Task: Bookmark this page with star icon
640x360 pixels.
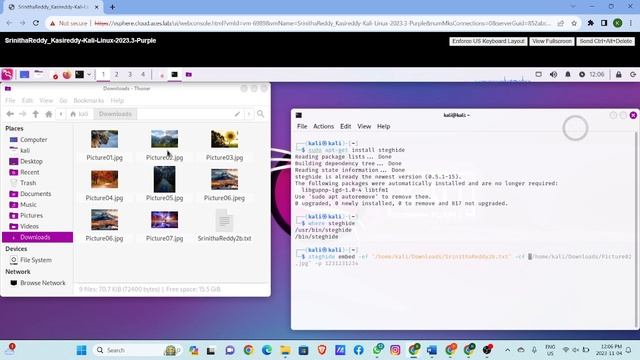Action: pos(574,23)
